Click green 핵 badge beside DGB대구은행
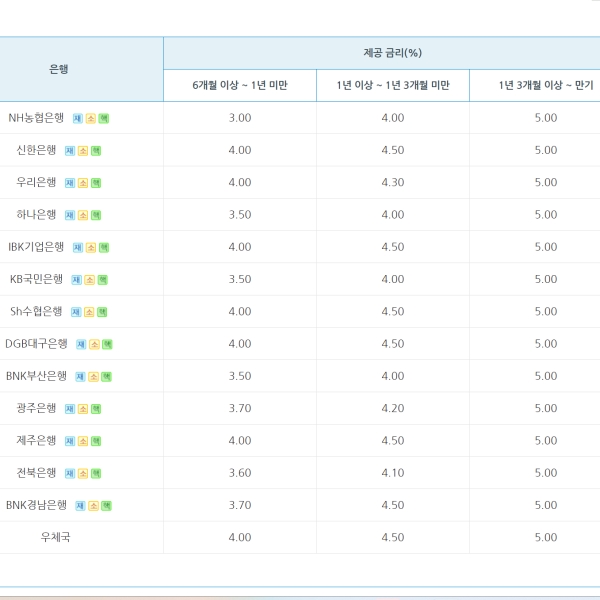This screenshot has width=600, height=600. pos(107,344)
